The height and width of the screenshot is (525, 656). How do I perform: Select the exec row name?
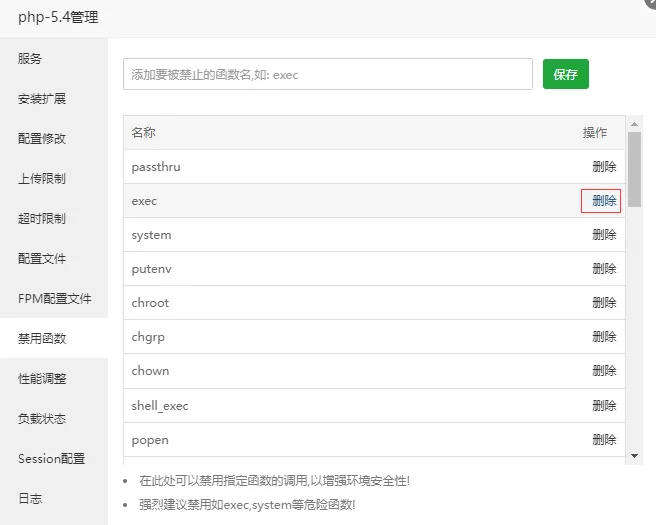pos(144,201)
